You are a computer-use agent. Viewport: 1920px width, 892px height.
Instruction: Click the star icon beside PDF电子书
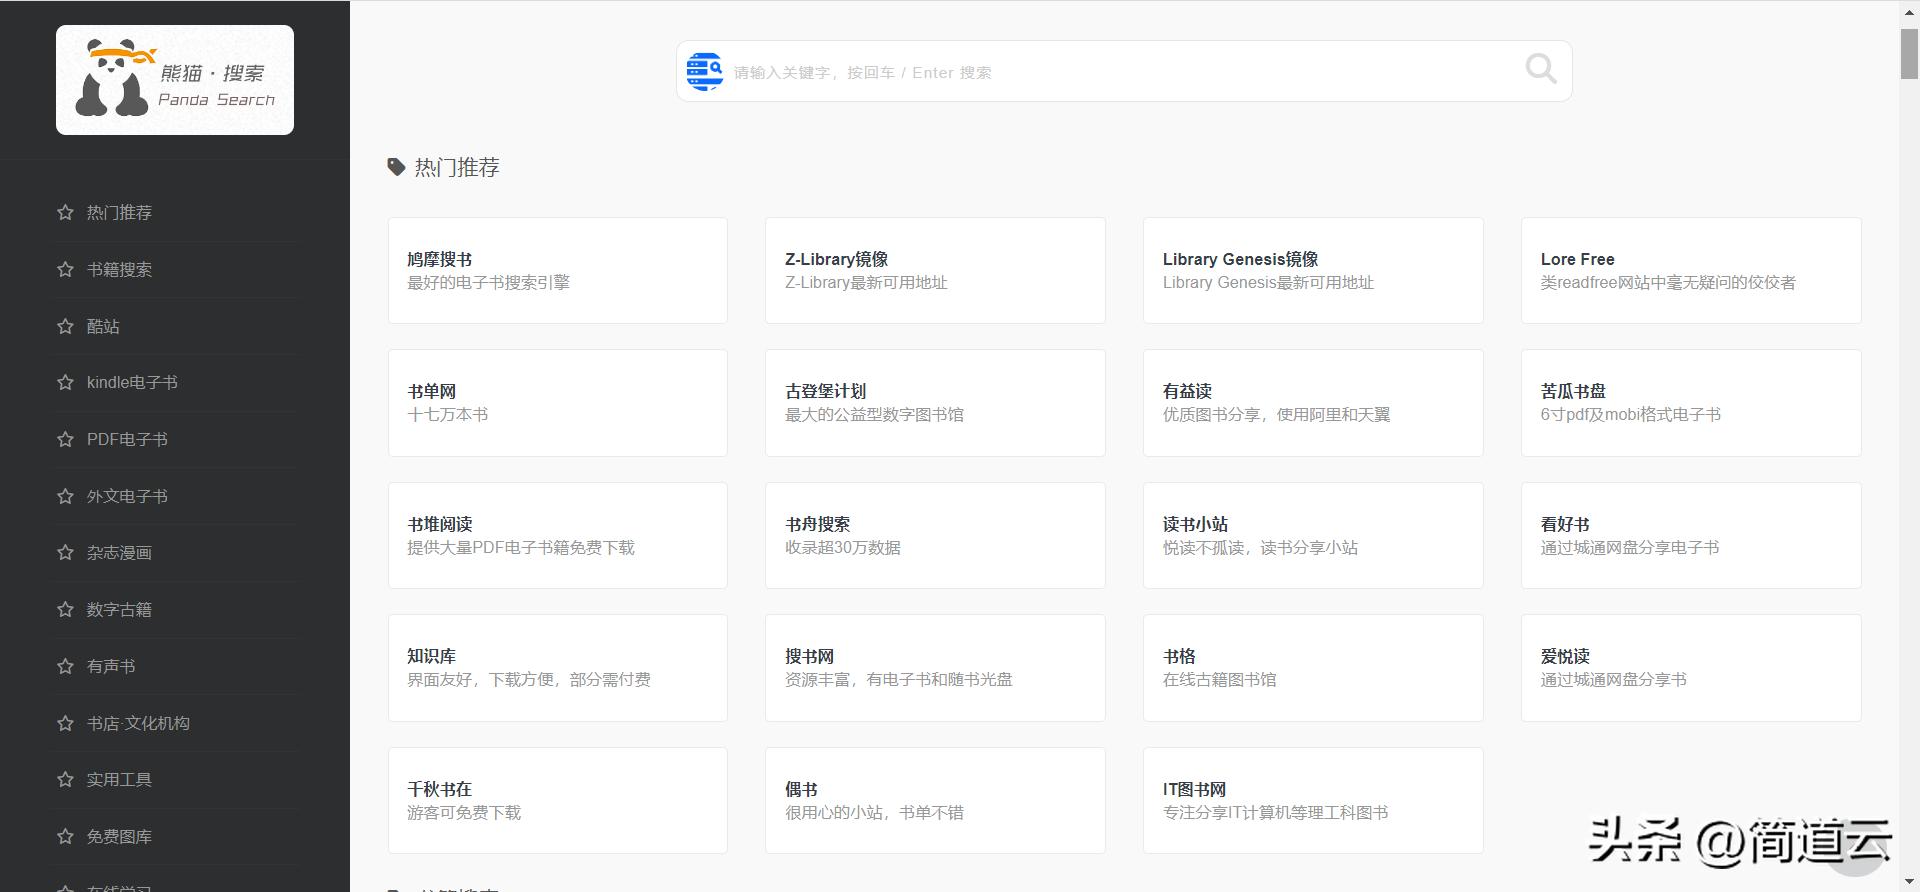click(x=65, y=439)
